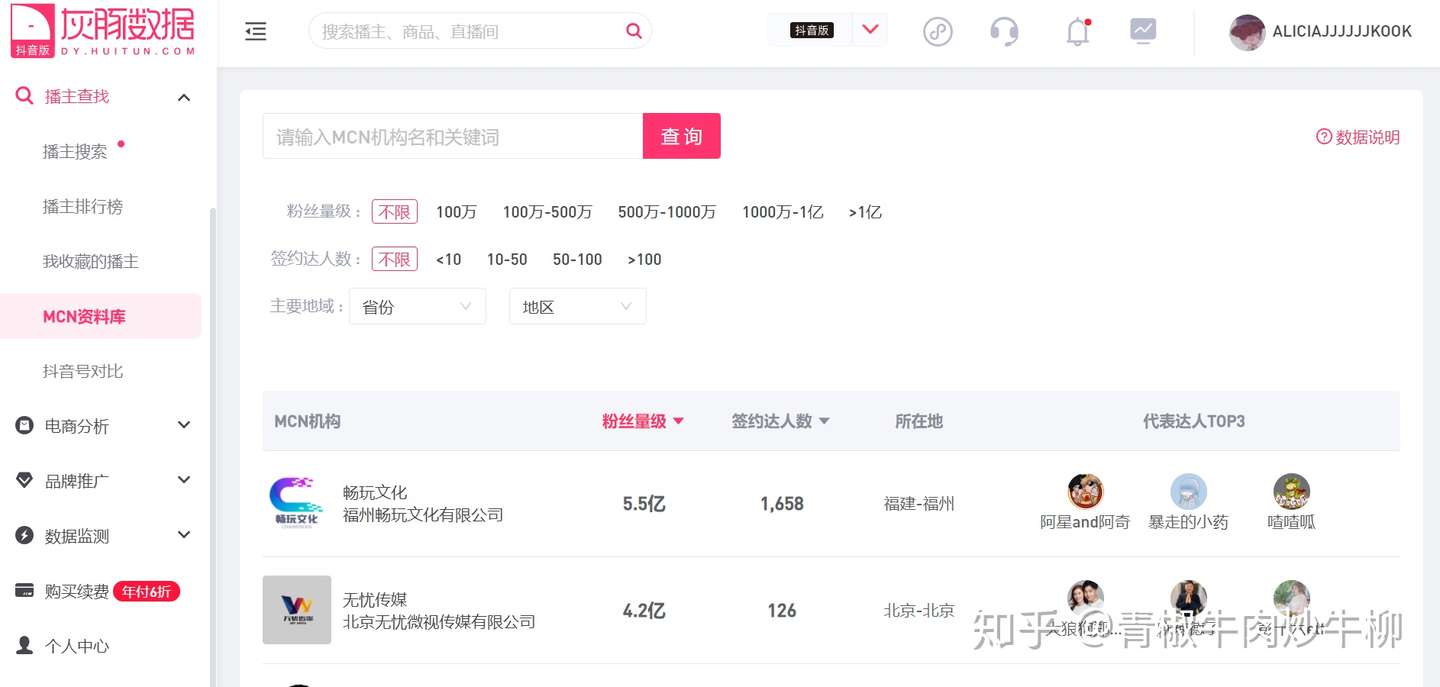
Task: Open 个人中心 menu item
Action: pos(77,646)
